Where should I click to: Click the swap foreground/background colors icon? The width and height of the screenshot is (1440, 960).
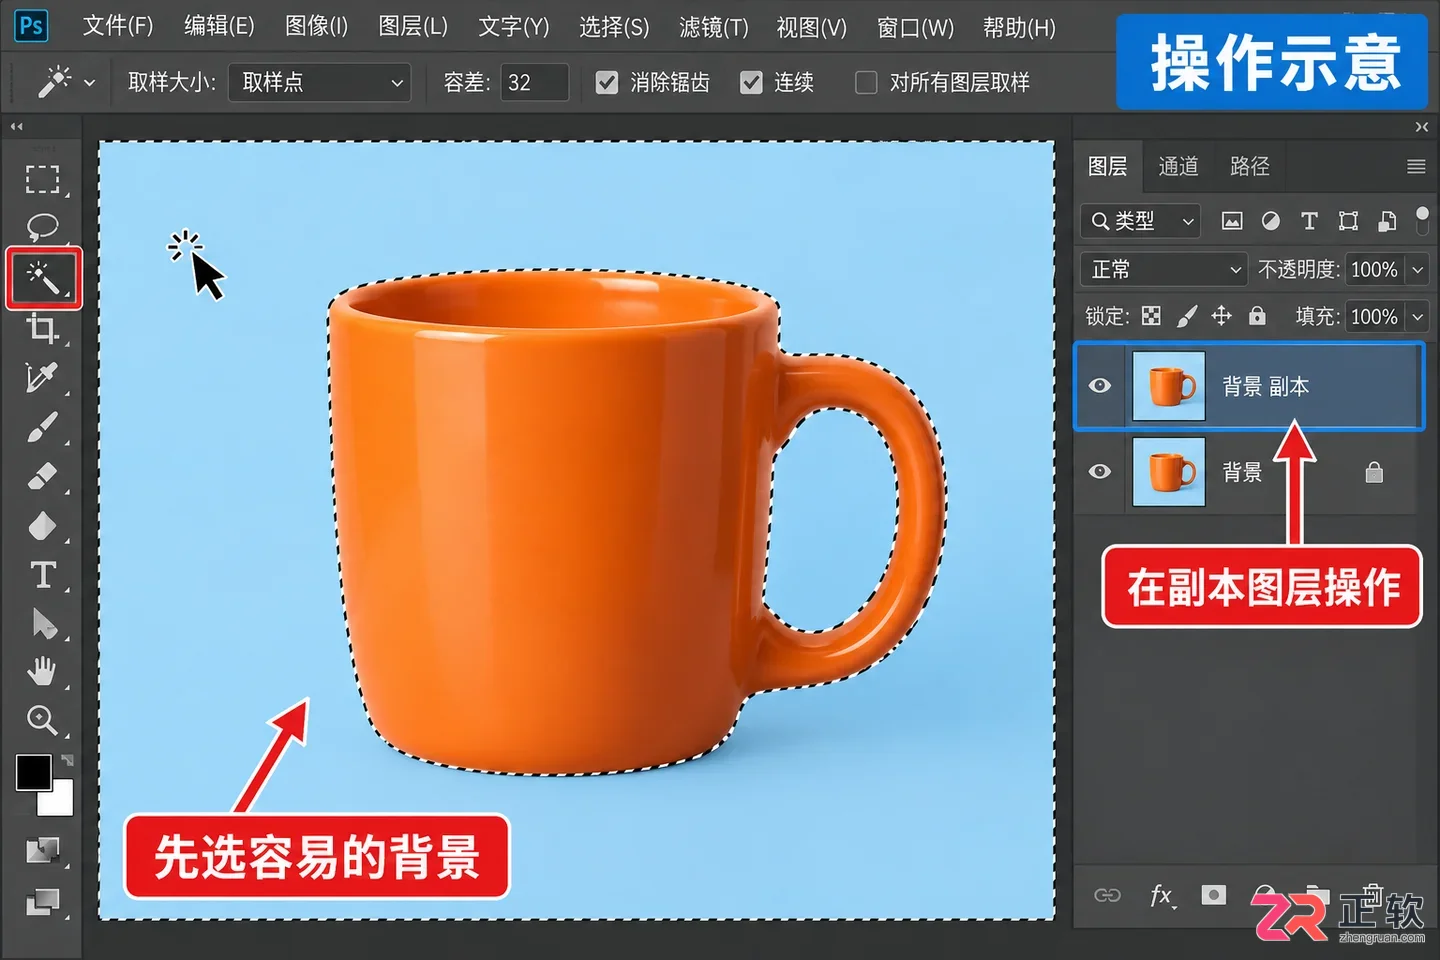point(67,761)
